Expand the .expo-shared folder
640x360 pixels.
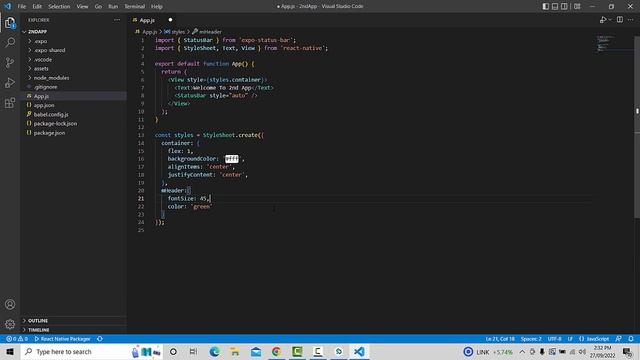(49, 50)
